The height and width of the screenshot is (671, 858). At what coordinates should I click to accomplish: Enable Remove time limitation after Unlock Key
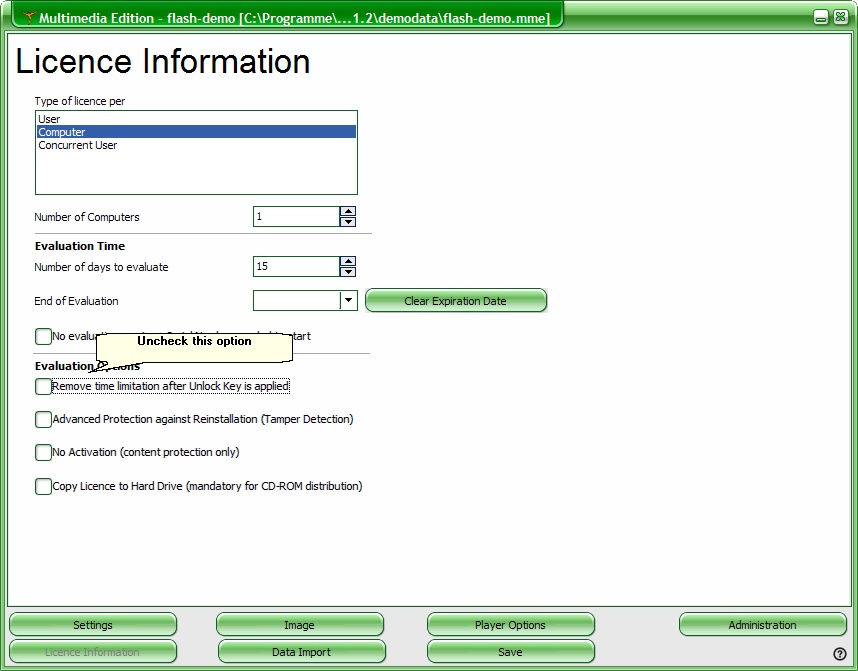(x=43, y=386)
